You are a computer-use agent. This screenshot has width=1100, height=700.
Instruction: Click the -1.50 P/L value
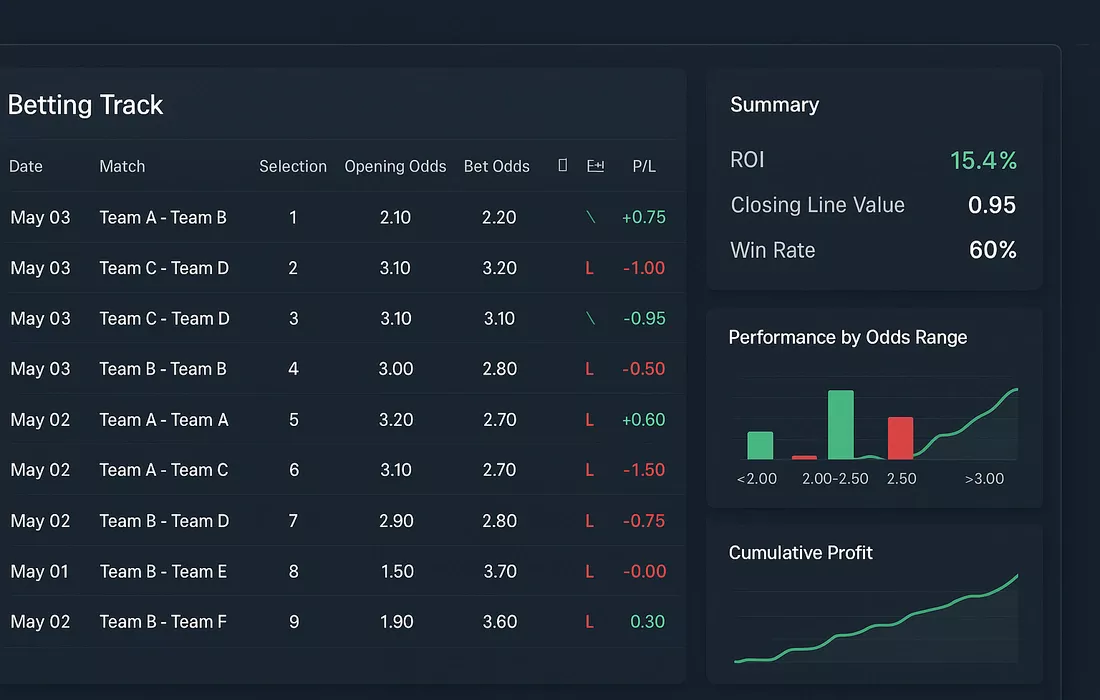pos(644,470)
